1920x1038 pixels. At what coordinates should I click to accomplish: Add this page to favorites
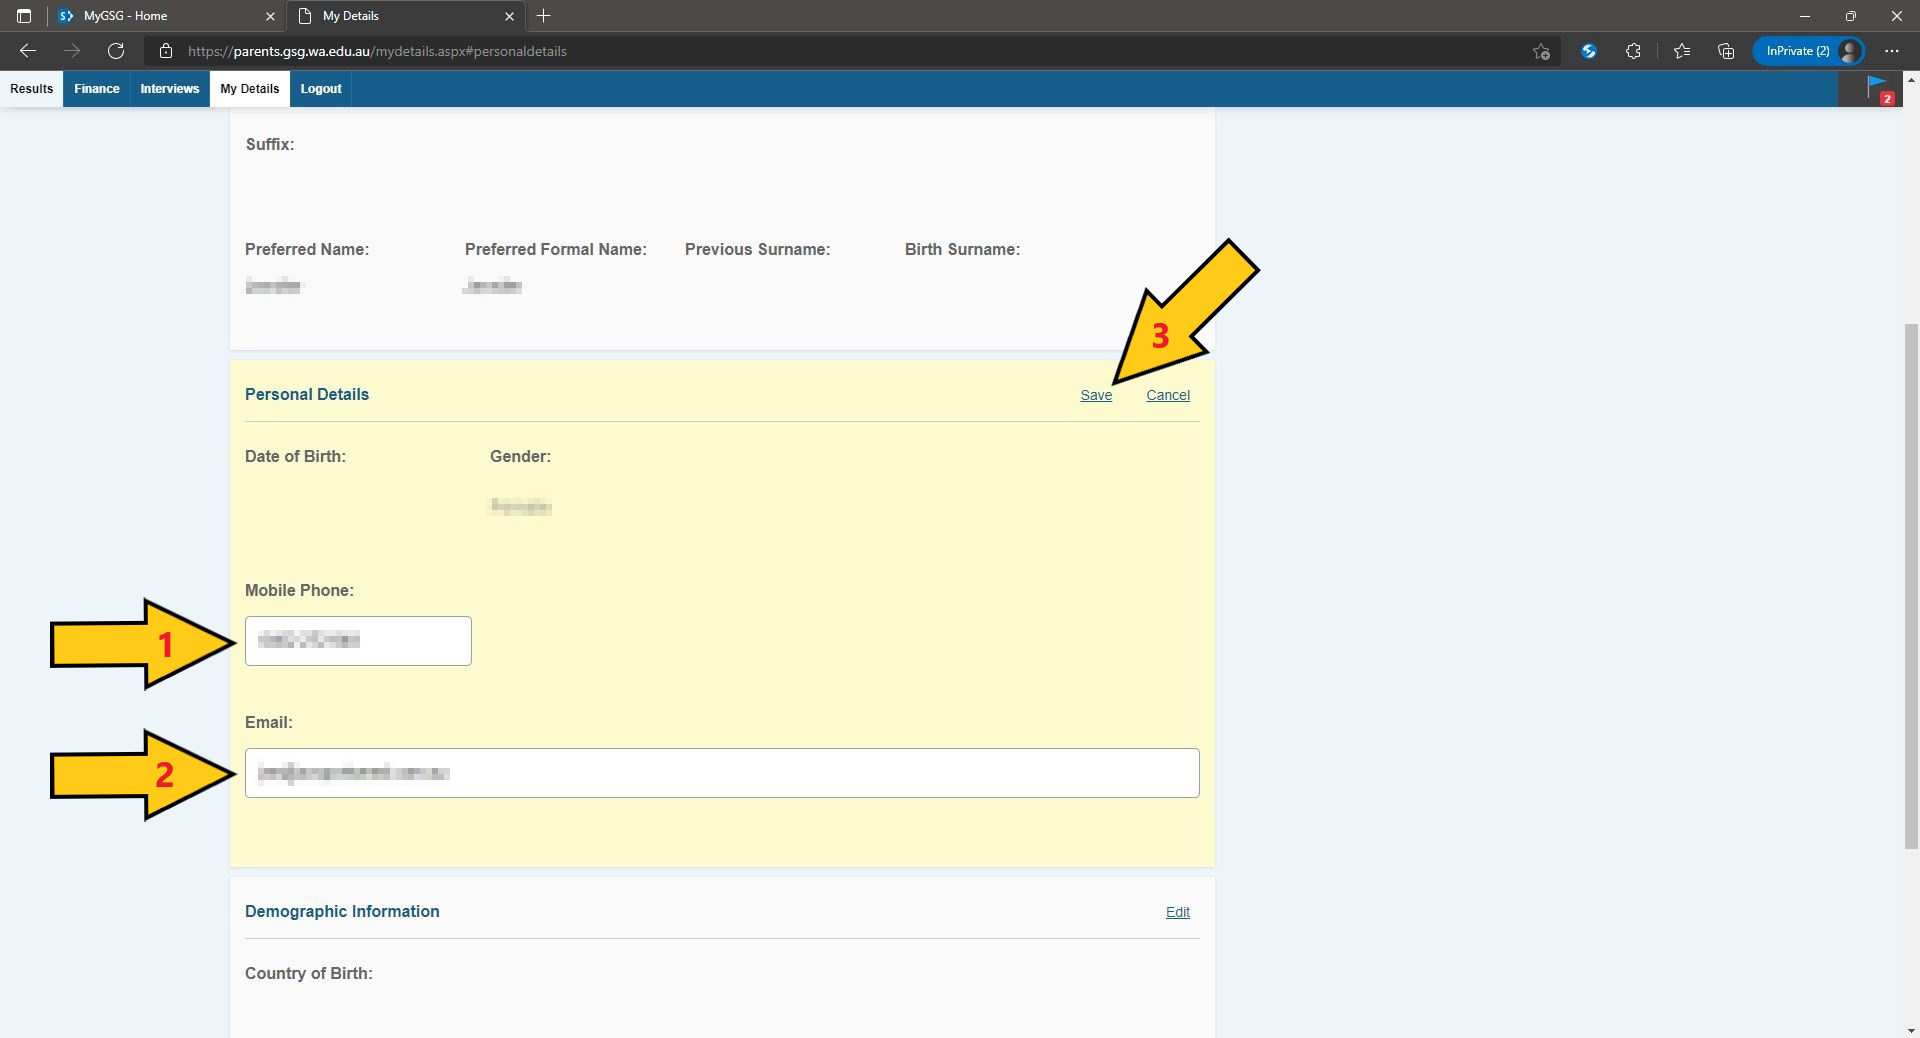(x=1540, y=51)
